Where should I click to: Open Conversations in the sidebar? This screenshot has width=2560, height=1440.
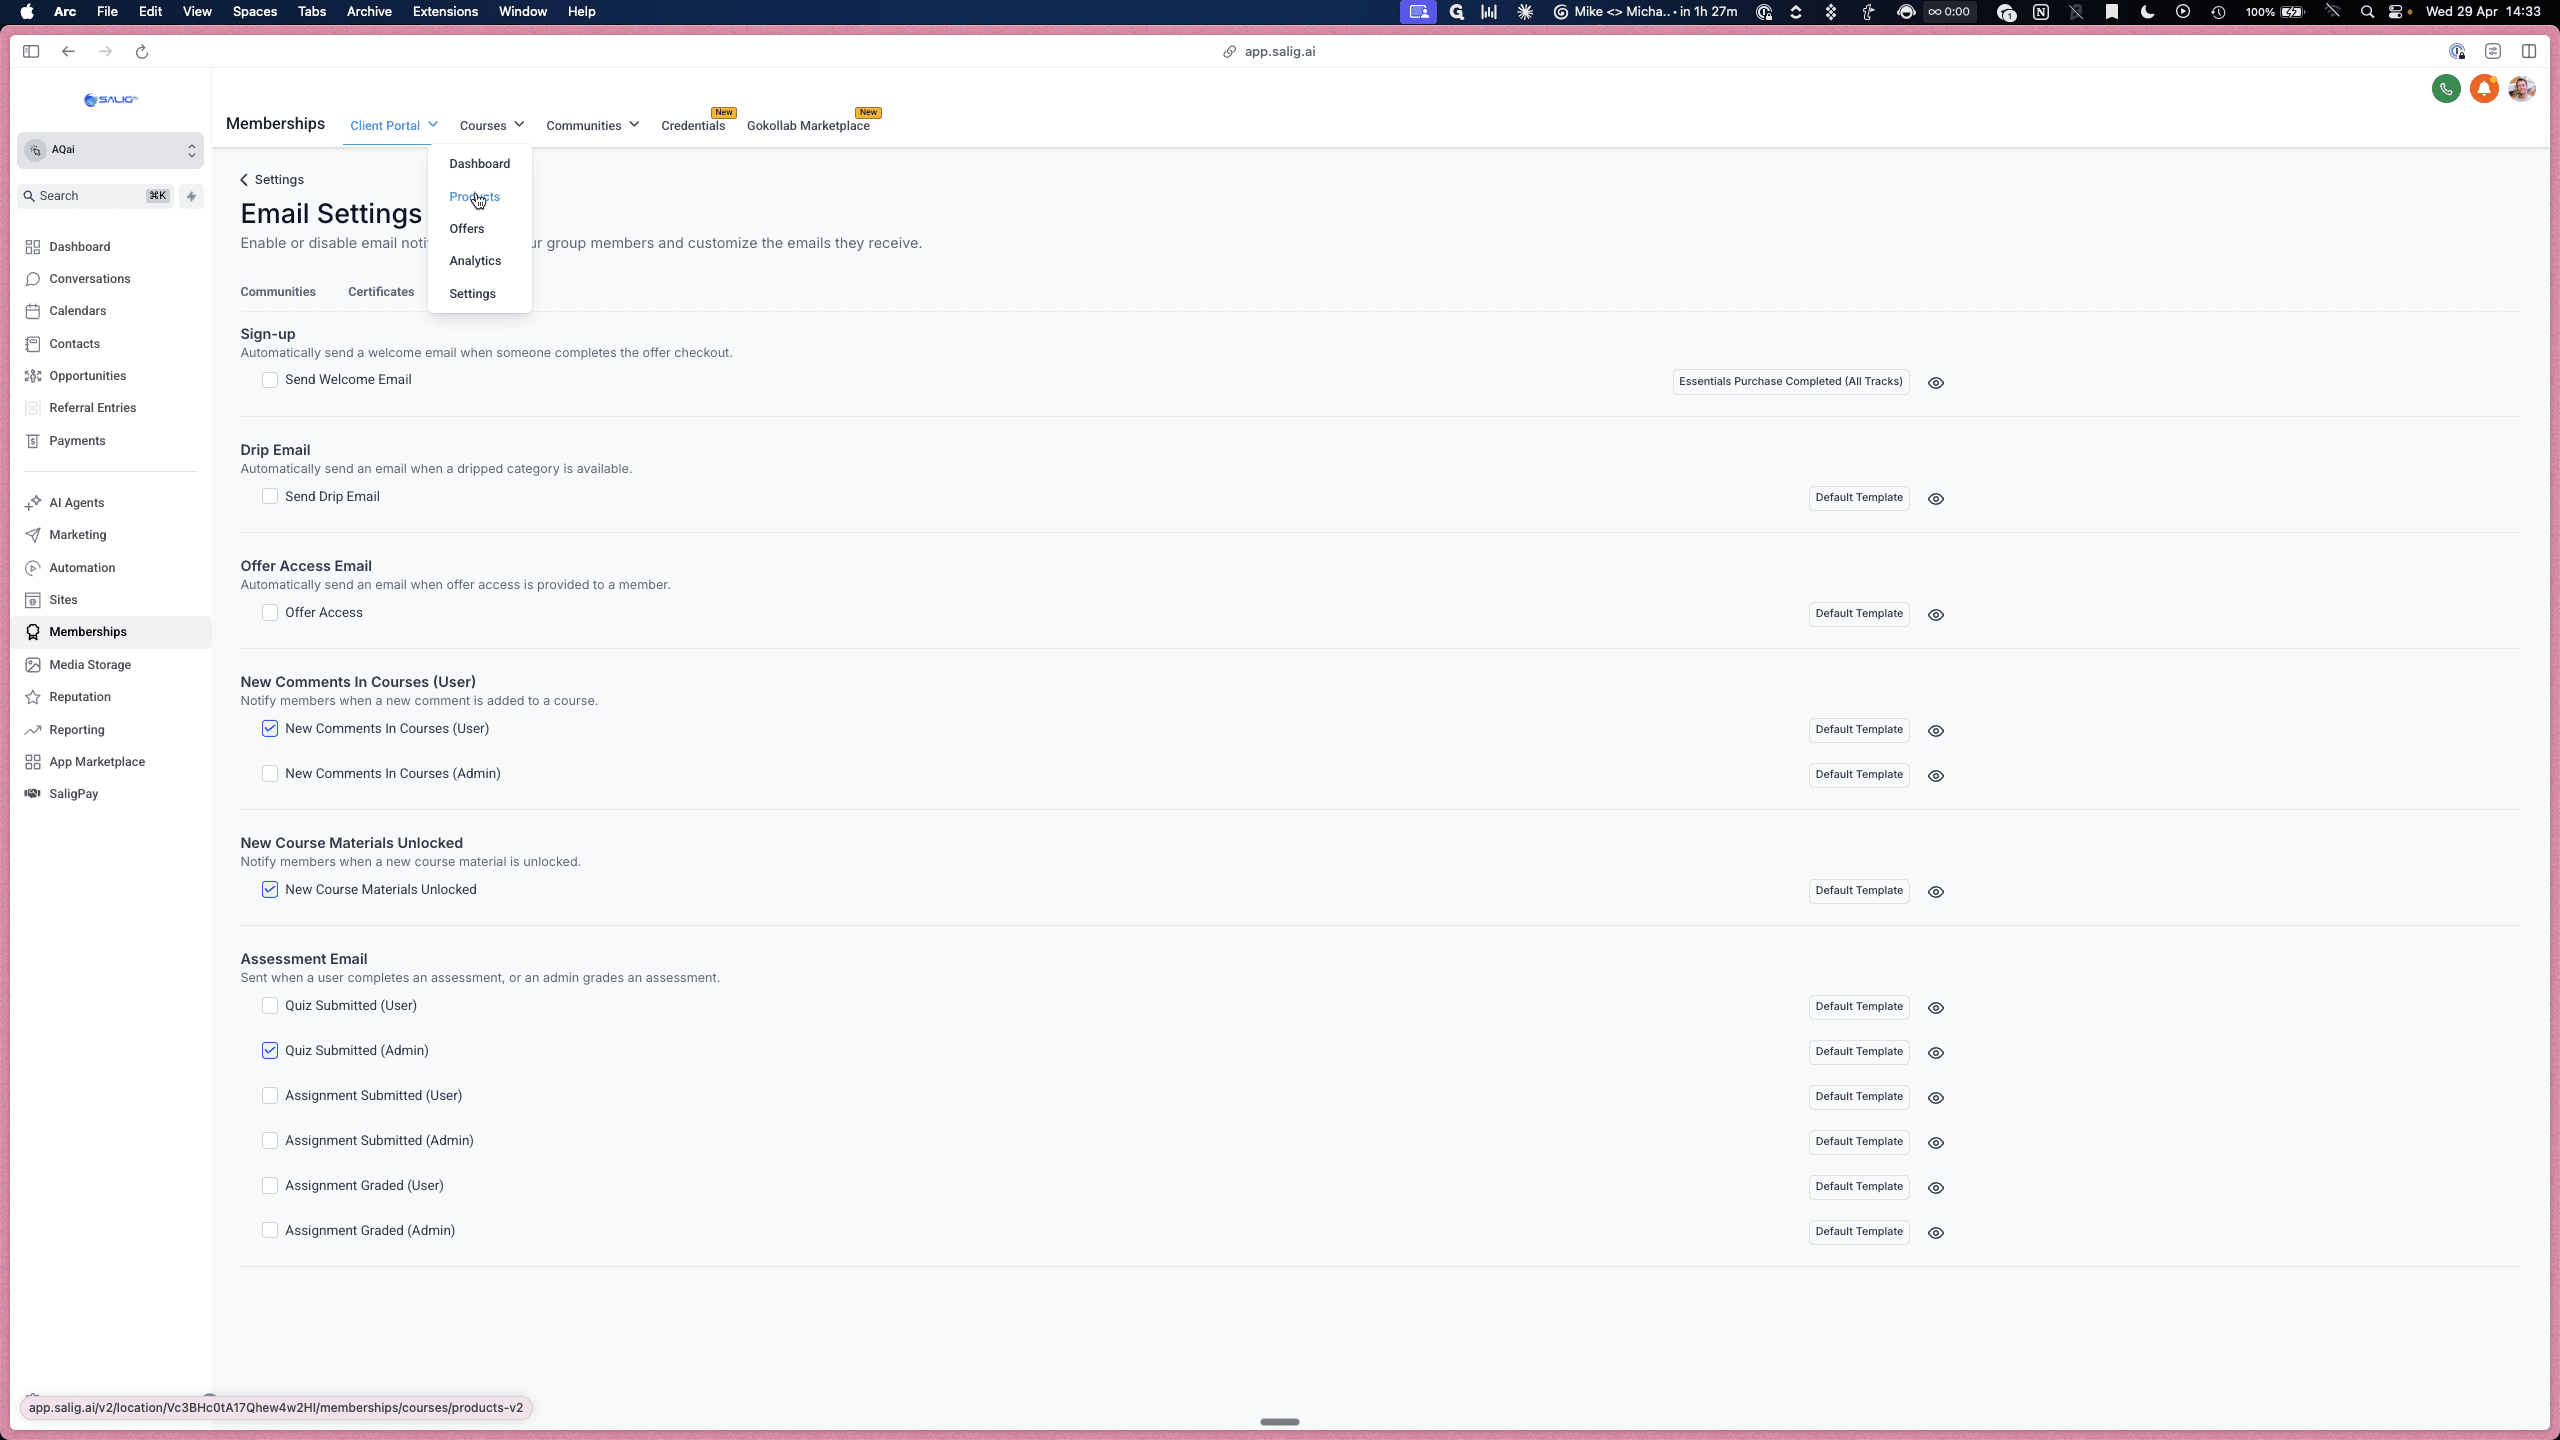click(89, 279)
